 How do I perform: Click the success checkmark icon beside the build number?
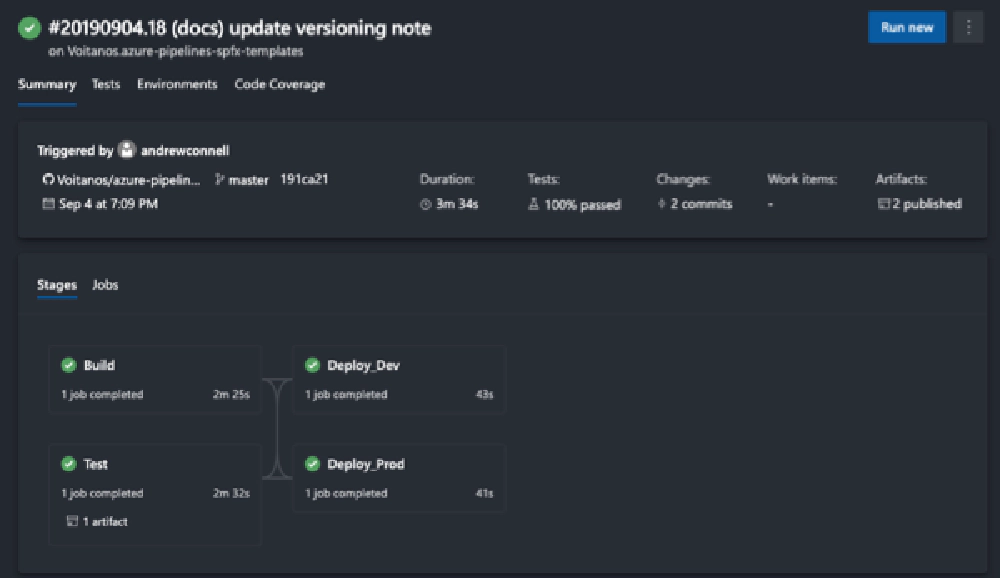point(27,29)
